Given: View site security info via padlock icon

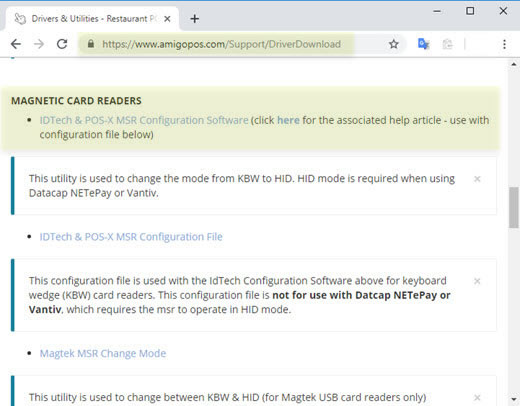Looking at the screenshot, I should [x=91, y=44].
